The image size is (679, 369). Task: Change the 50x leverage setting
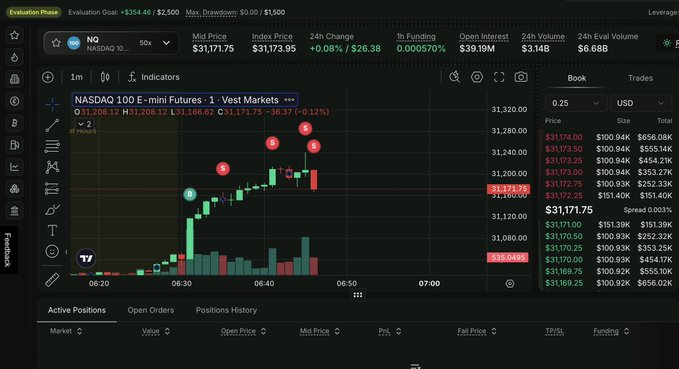tap(146, 43)
